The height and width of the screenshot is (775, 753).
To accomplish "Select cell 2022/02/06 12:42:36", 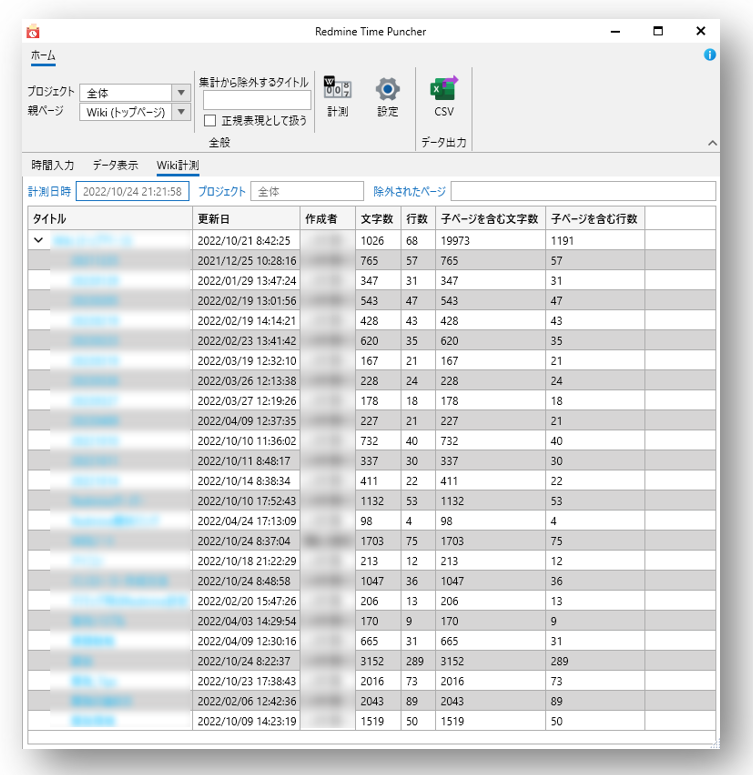I will pos(246,701).
